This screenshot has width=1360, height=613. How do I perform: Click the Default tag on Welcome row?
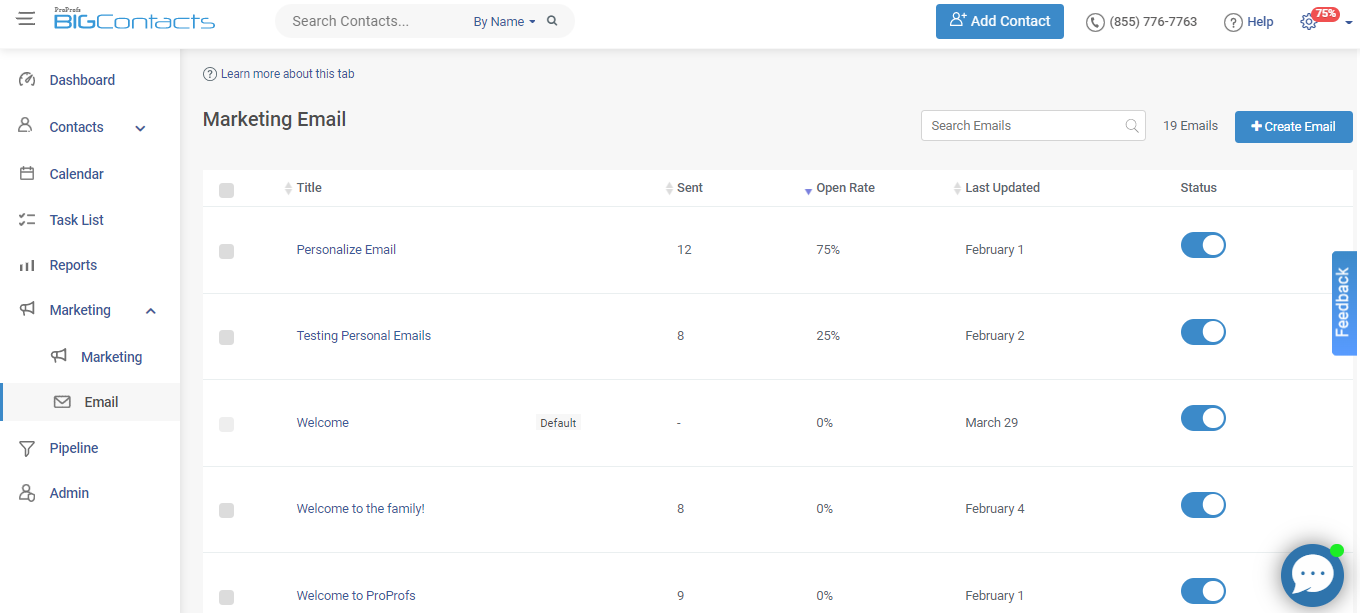click(x=558, y=423)
